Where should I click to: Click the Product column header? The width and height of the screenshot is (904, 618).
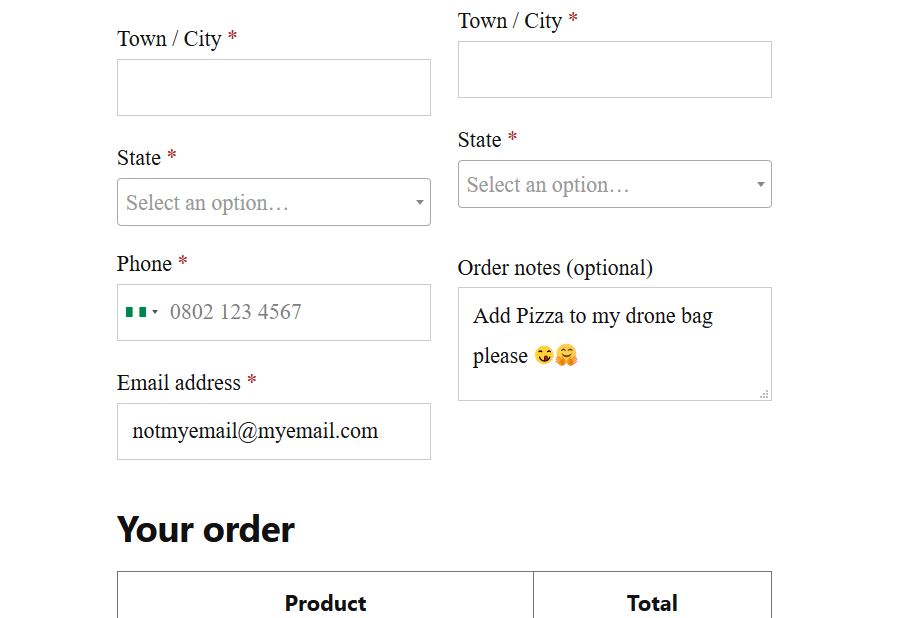[x=325, y=603]
